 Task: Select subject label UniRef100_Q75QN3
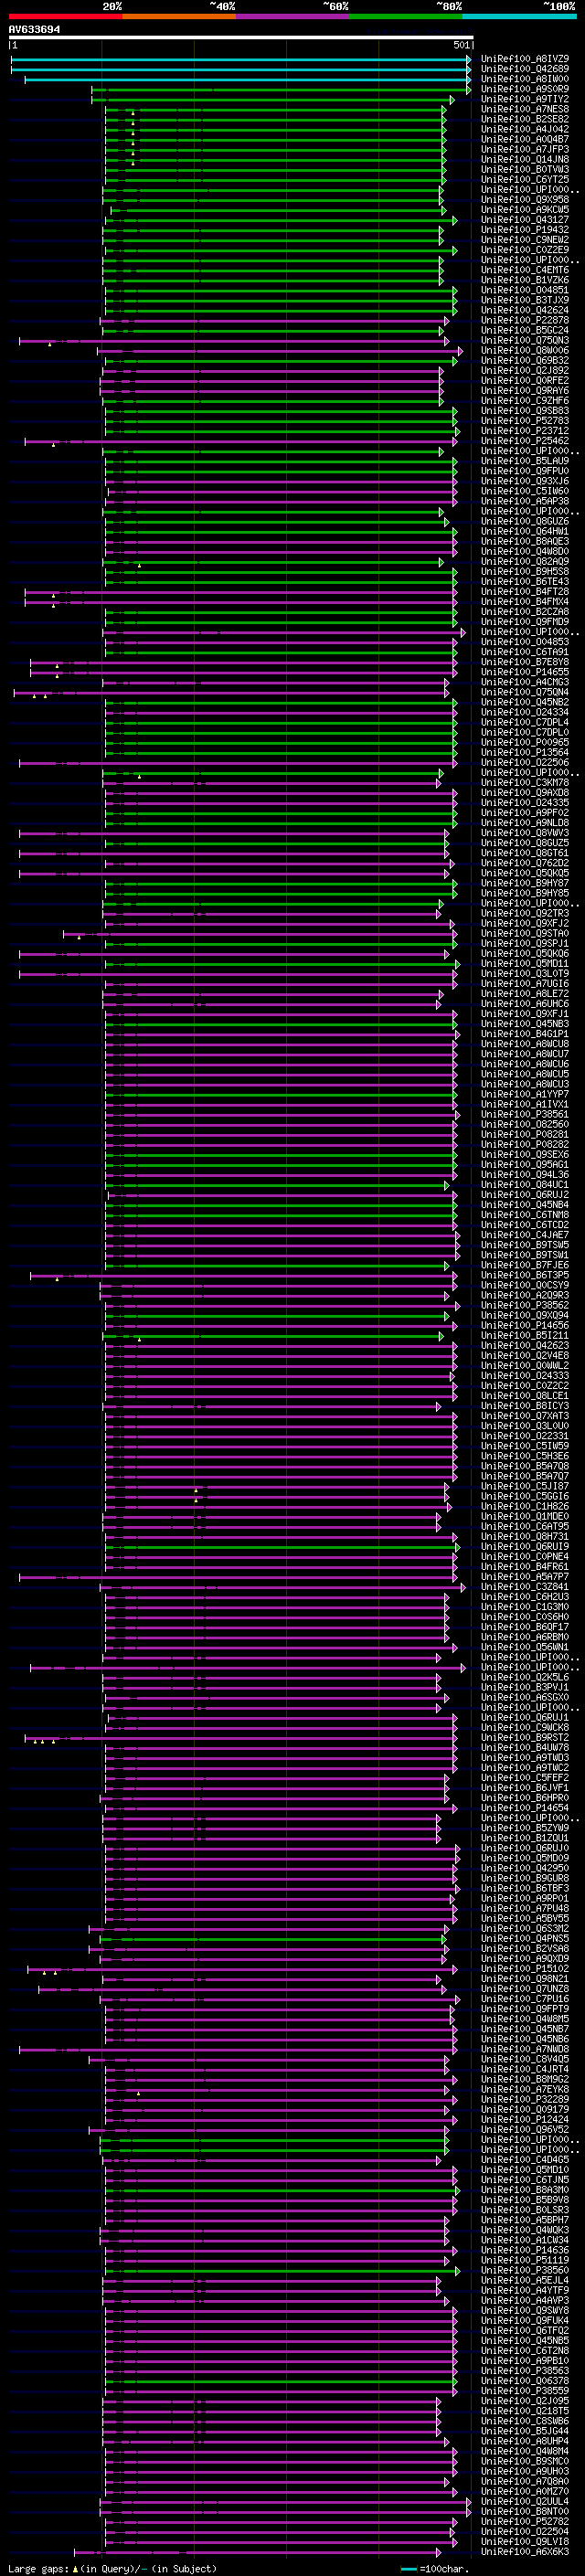(x=525, y=340)
